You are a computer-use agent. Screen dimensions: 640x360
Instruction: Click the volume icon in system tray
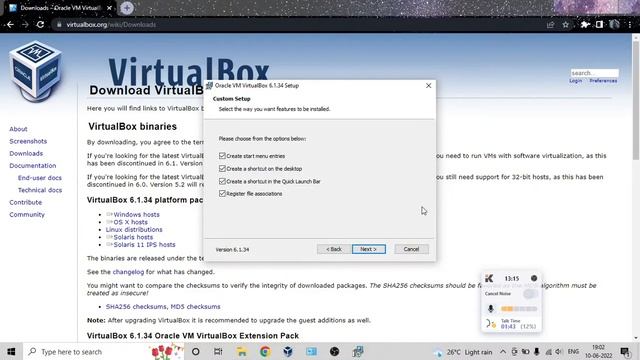point(559,351)
